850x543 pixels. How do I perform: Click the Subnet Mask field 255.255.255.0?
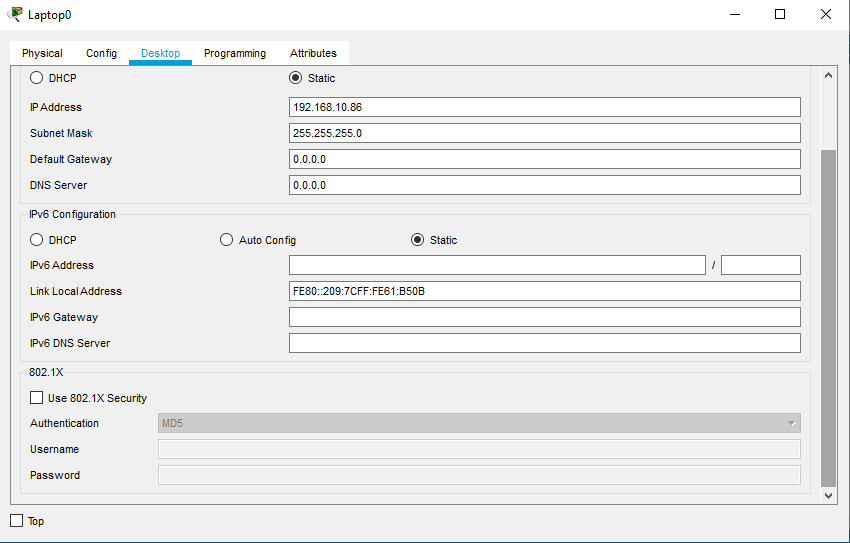pos(544,133)
